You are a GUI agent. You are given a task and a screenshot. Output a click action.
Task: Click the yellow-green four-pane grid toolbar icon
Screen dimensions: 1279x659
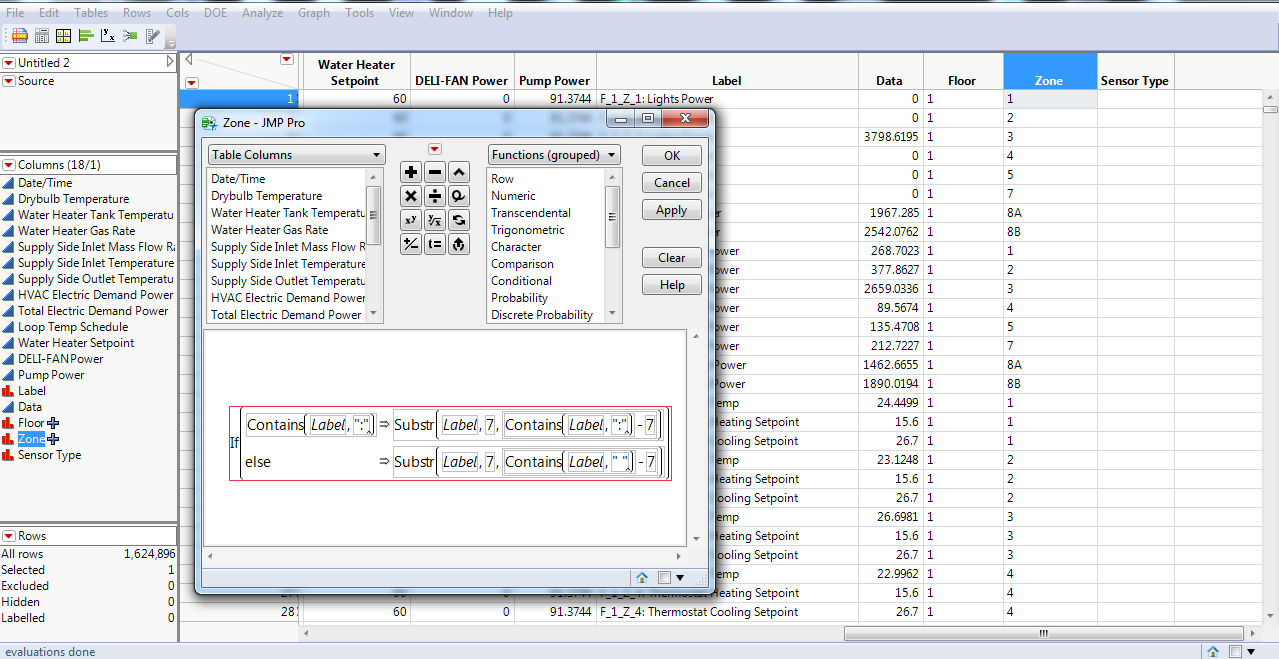(64, 36)
